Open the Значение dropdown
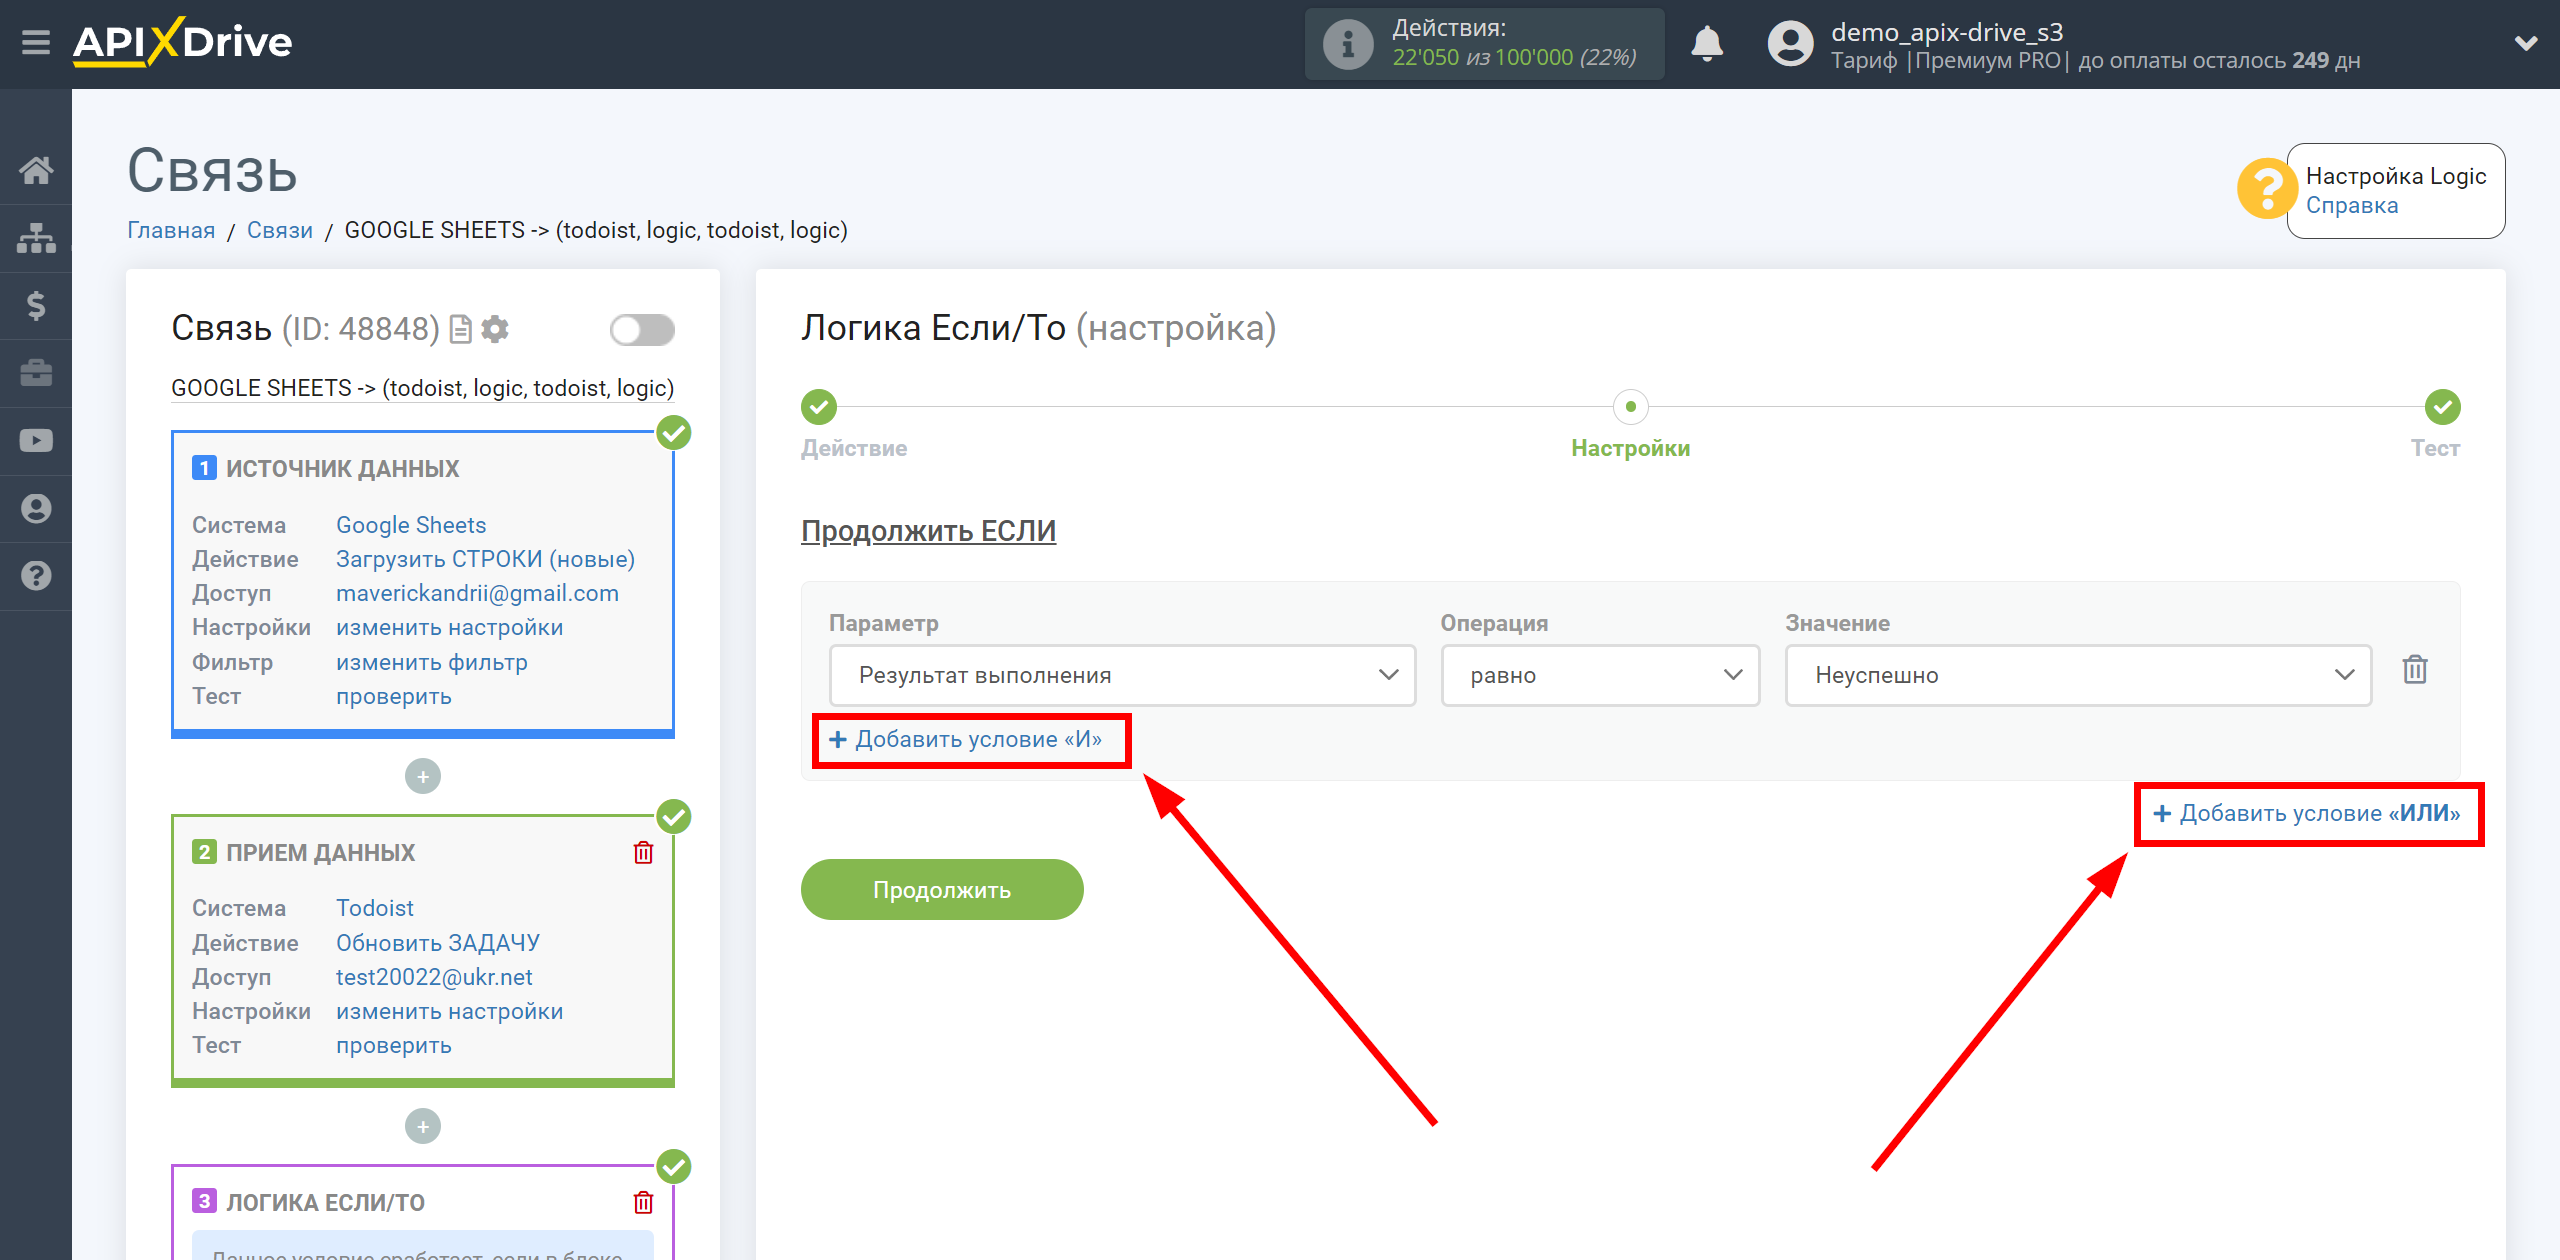Image resolution: width=2560 pixels, height=1260 pixels. 2078,675
